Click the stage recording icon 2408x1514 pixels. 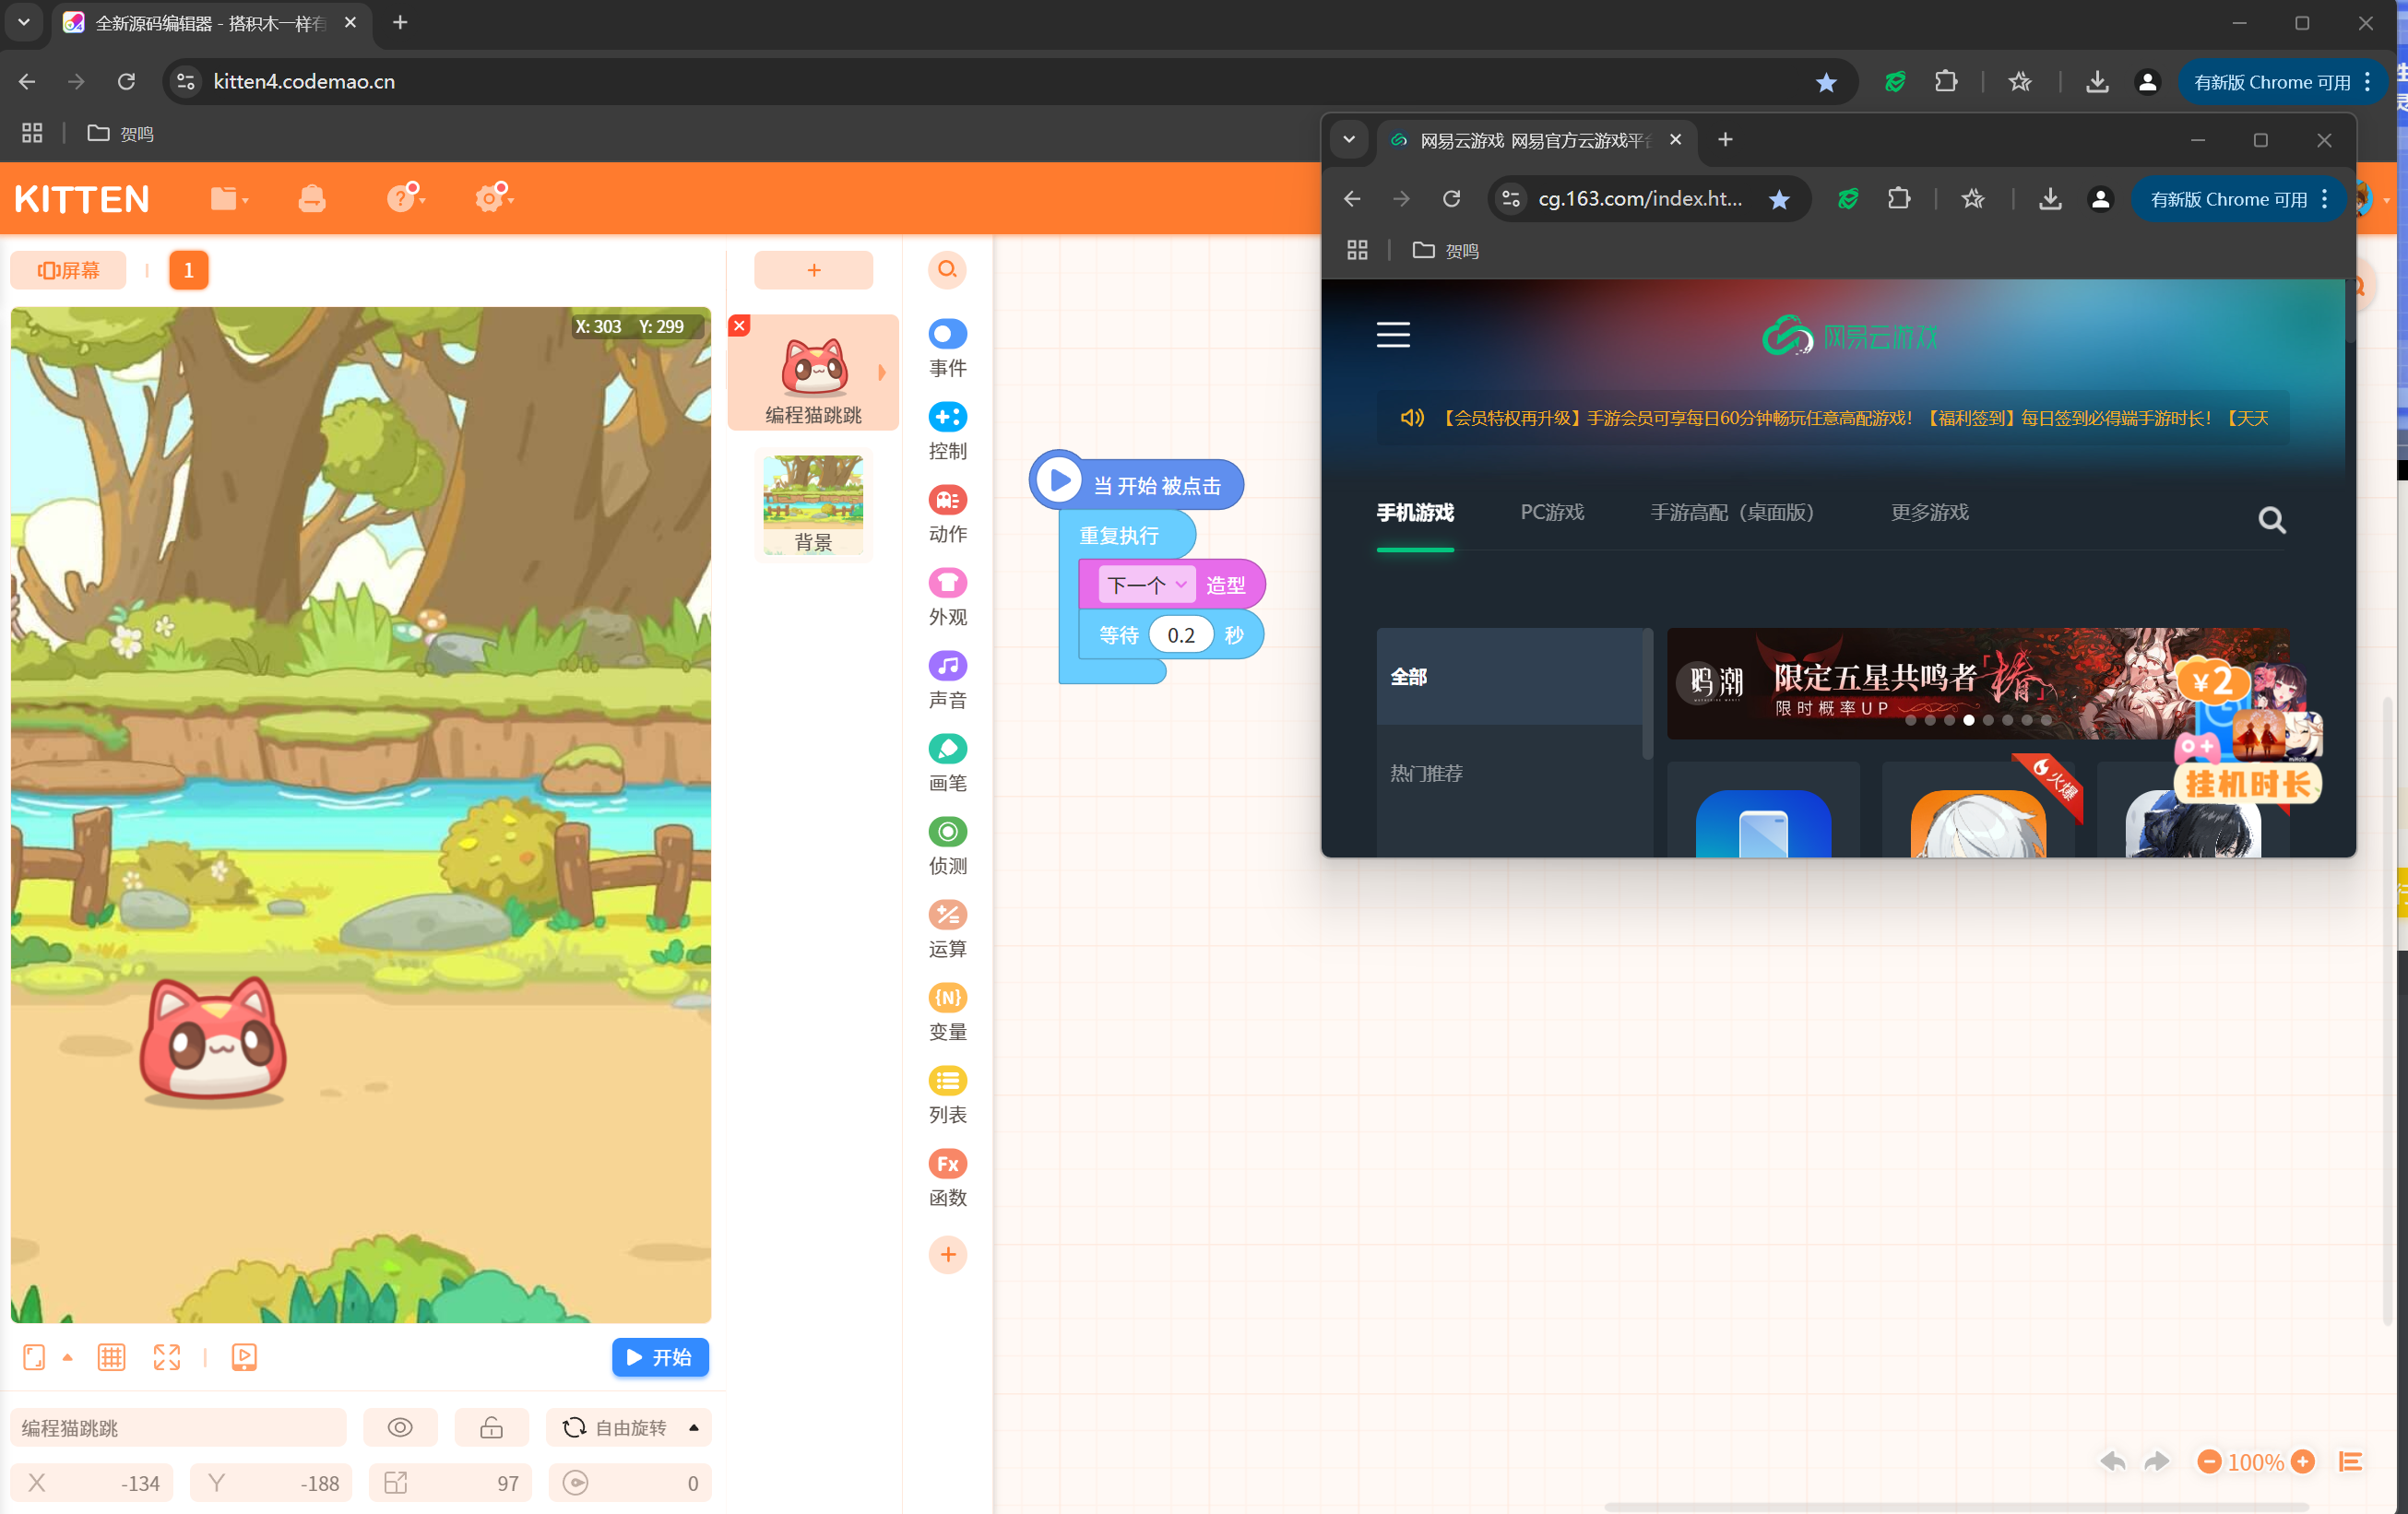coord(244,1357)
